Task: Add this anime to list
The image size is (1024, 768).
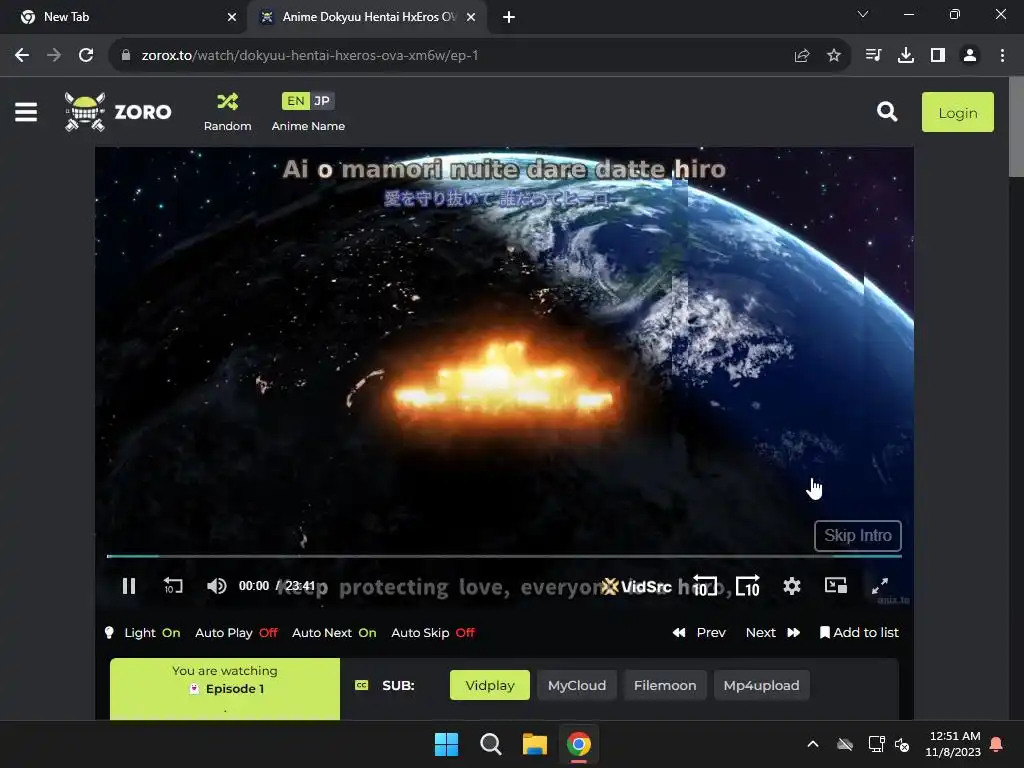Action: tap(859, 633)
